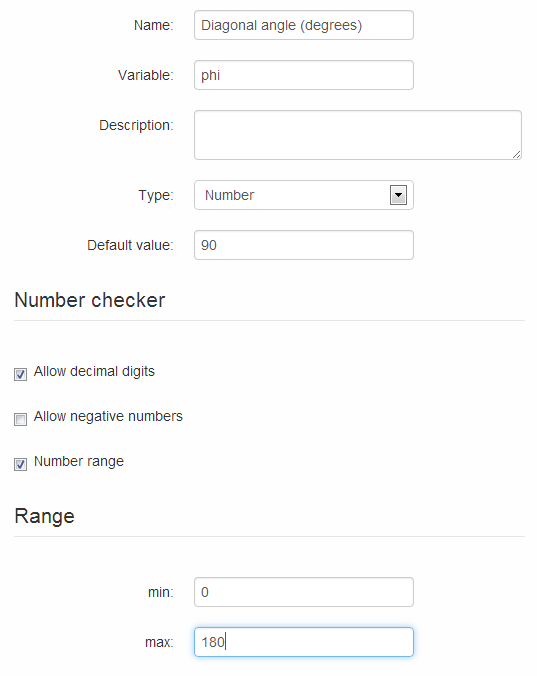Click the 'Range' section heading
This screenshot has width=537, height=676.
[44, 516]
